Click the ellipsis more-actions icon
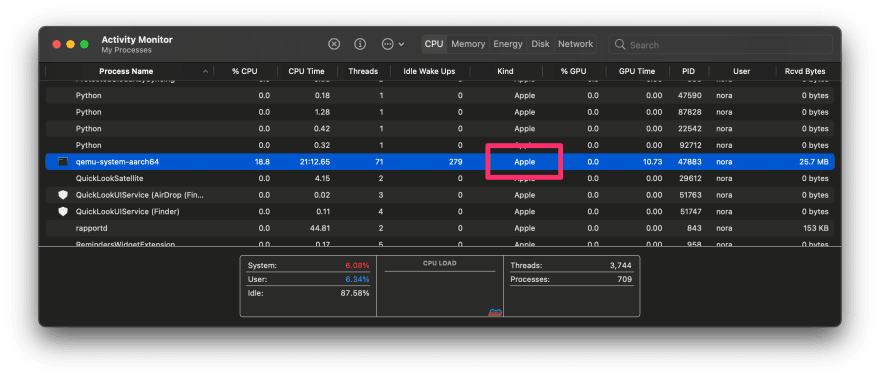This screenshot has height=378, width=880. (x=387, y=44)
